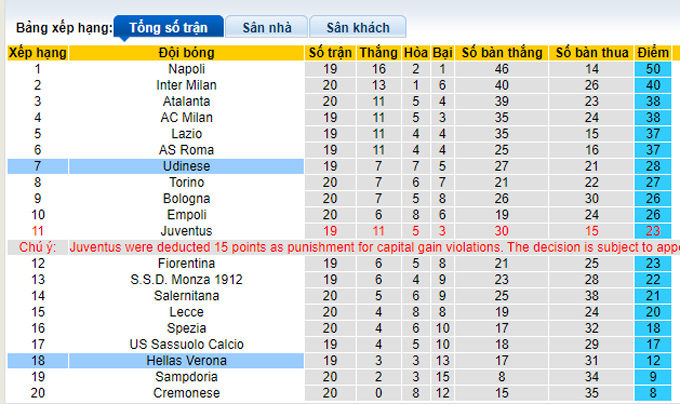Open the Inter Milan team link
This screenshot has width=680, height=404.
187,85
